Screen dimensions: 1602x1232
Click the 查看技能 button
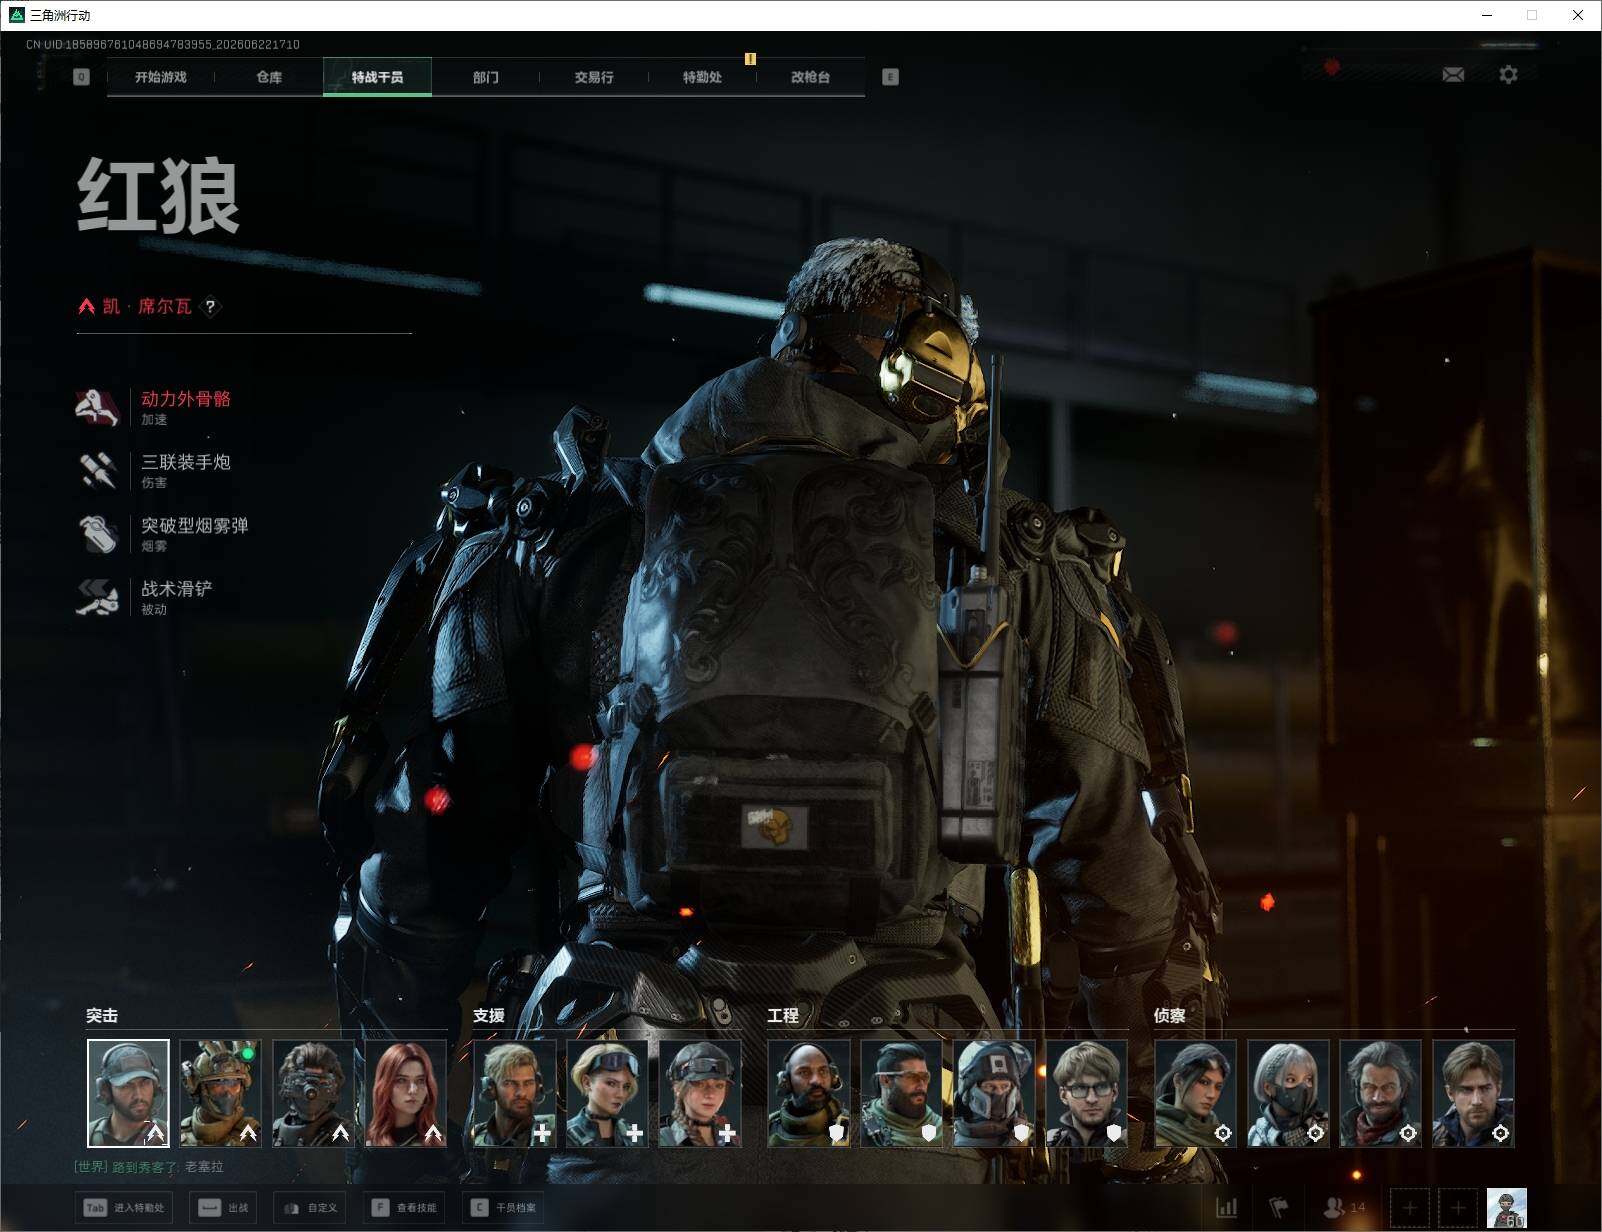click(x=404, y=1207)
